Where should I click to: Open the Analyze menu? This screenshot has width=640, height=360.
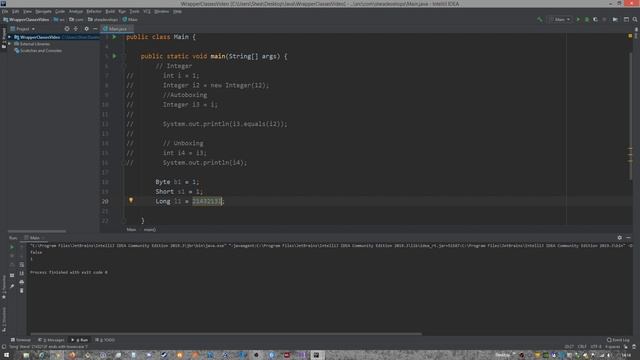pos(76,11)
